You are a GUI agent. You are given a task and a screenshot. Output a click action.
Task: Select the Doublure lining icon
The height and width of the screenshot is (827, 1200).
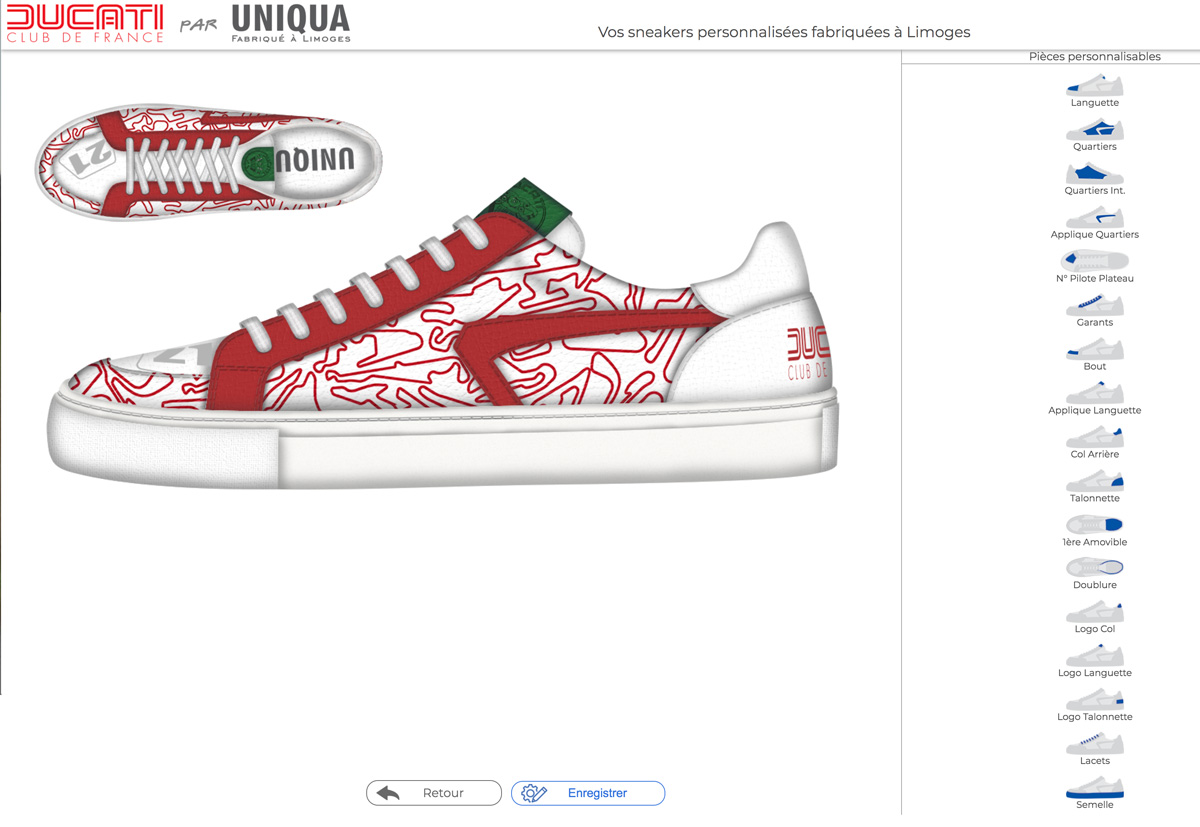[x=1095, y=568]
